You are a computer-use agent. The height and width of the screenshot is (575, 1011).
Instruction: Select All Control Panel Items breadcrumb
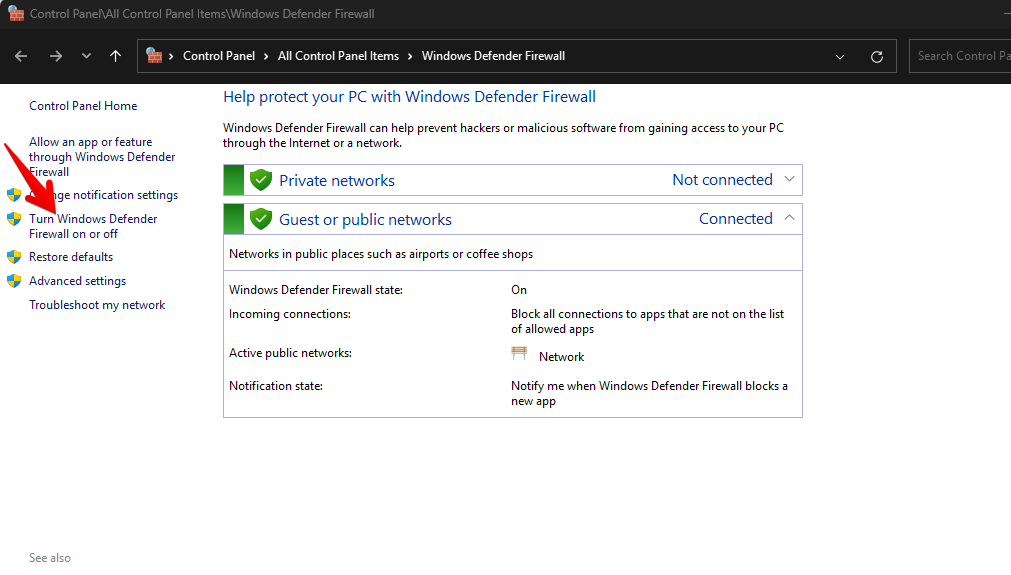point(338,56)
